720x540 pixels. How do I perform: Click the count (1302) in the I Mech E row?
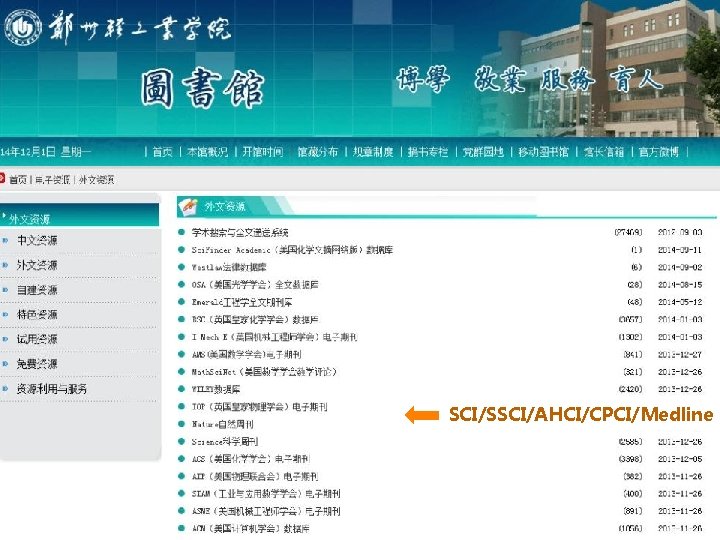coord(630,337)
